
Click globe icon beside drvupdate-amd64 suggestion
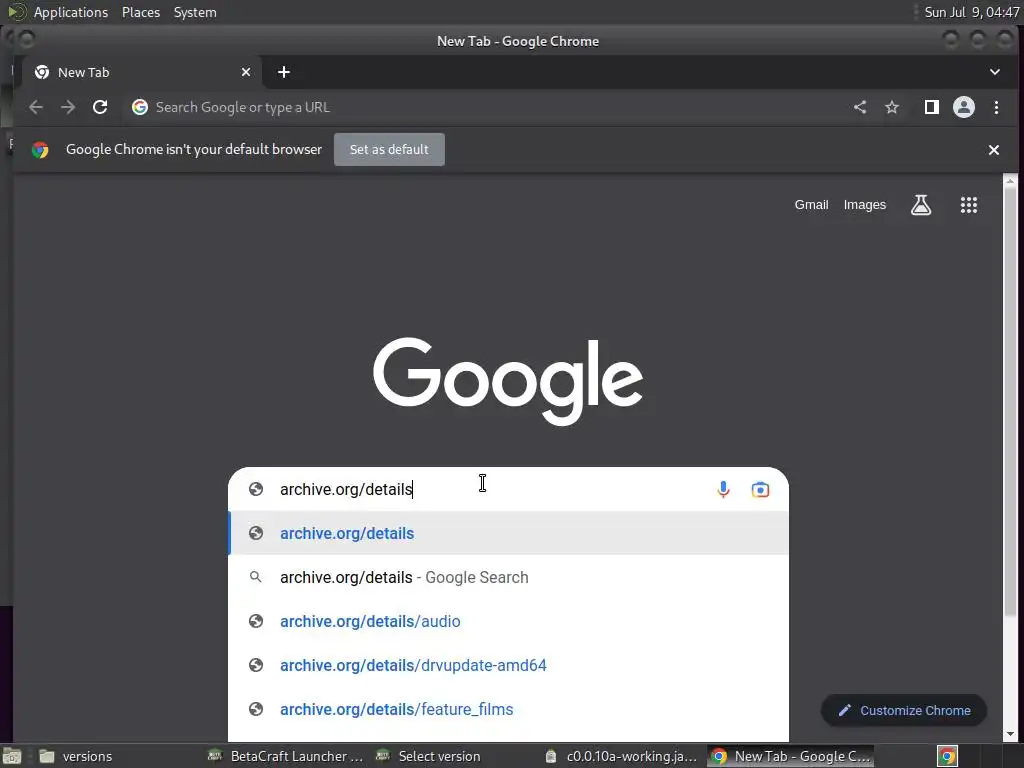coord(256,665)
